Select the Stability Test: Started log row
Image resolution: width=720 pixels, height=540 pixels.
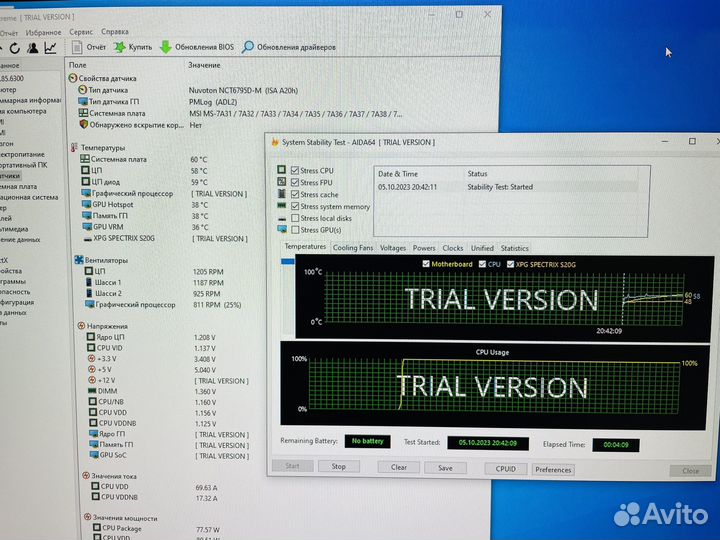click(x=506, y=187)
